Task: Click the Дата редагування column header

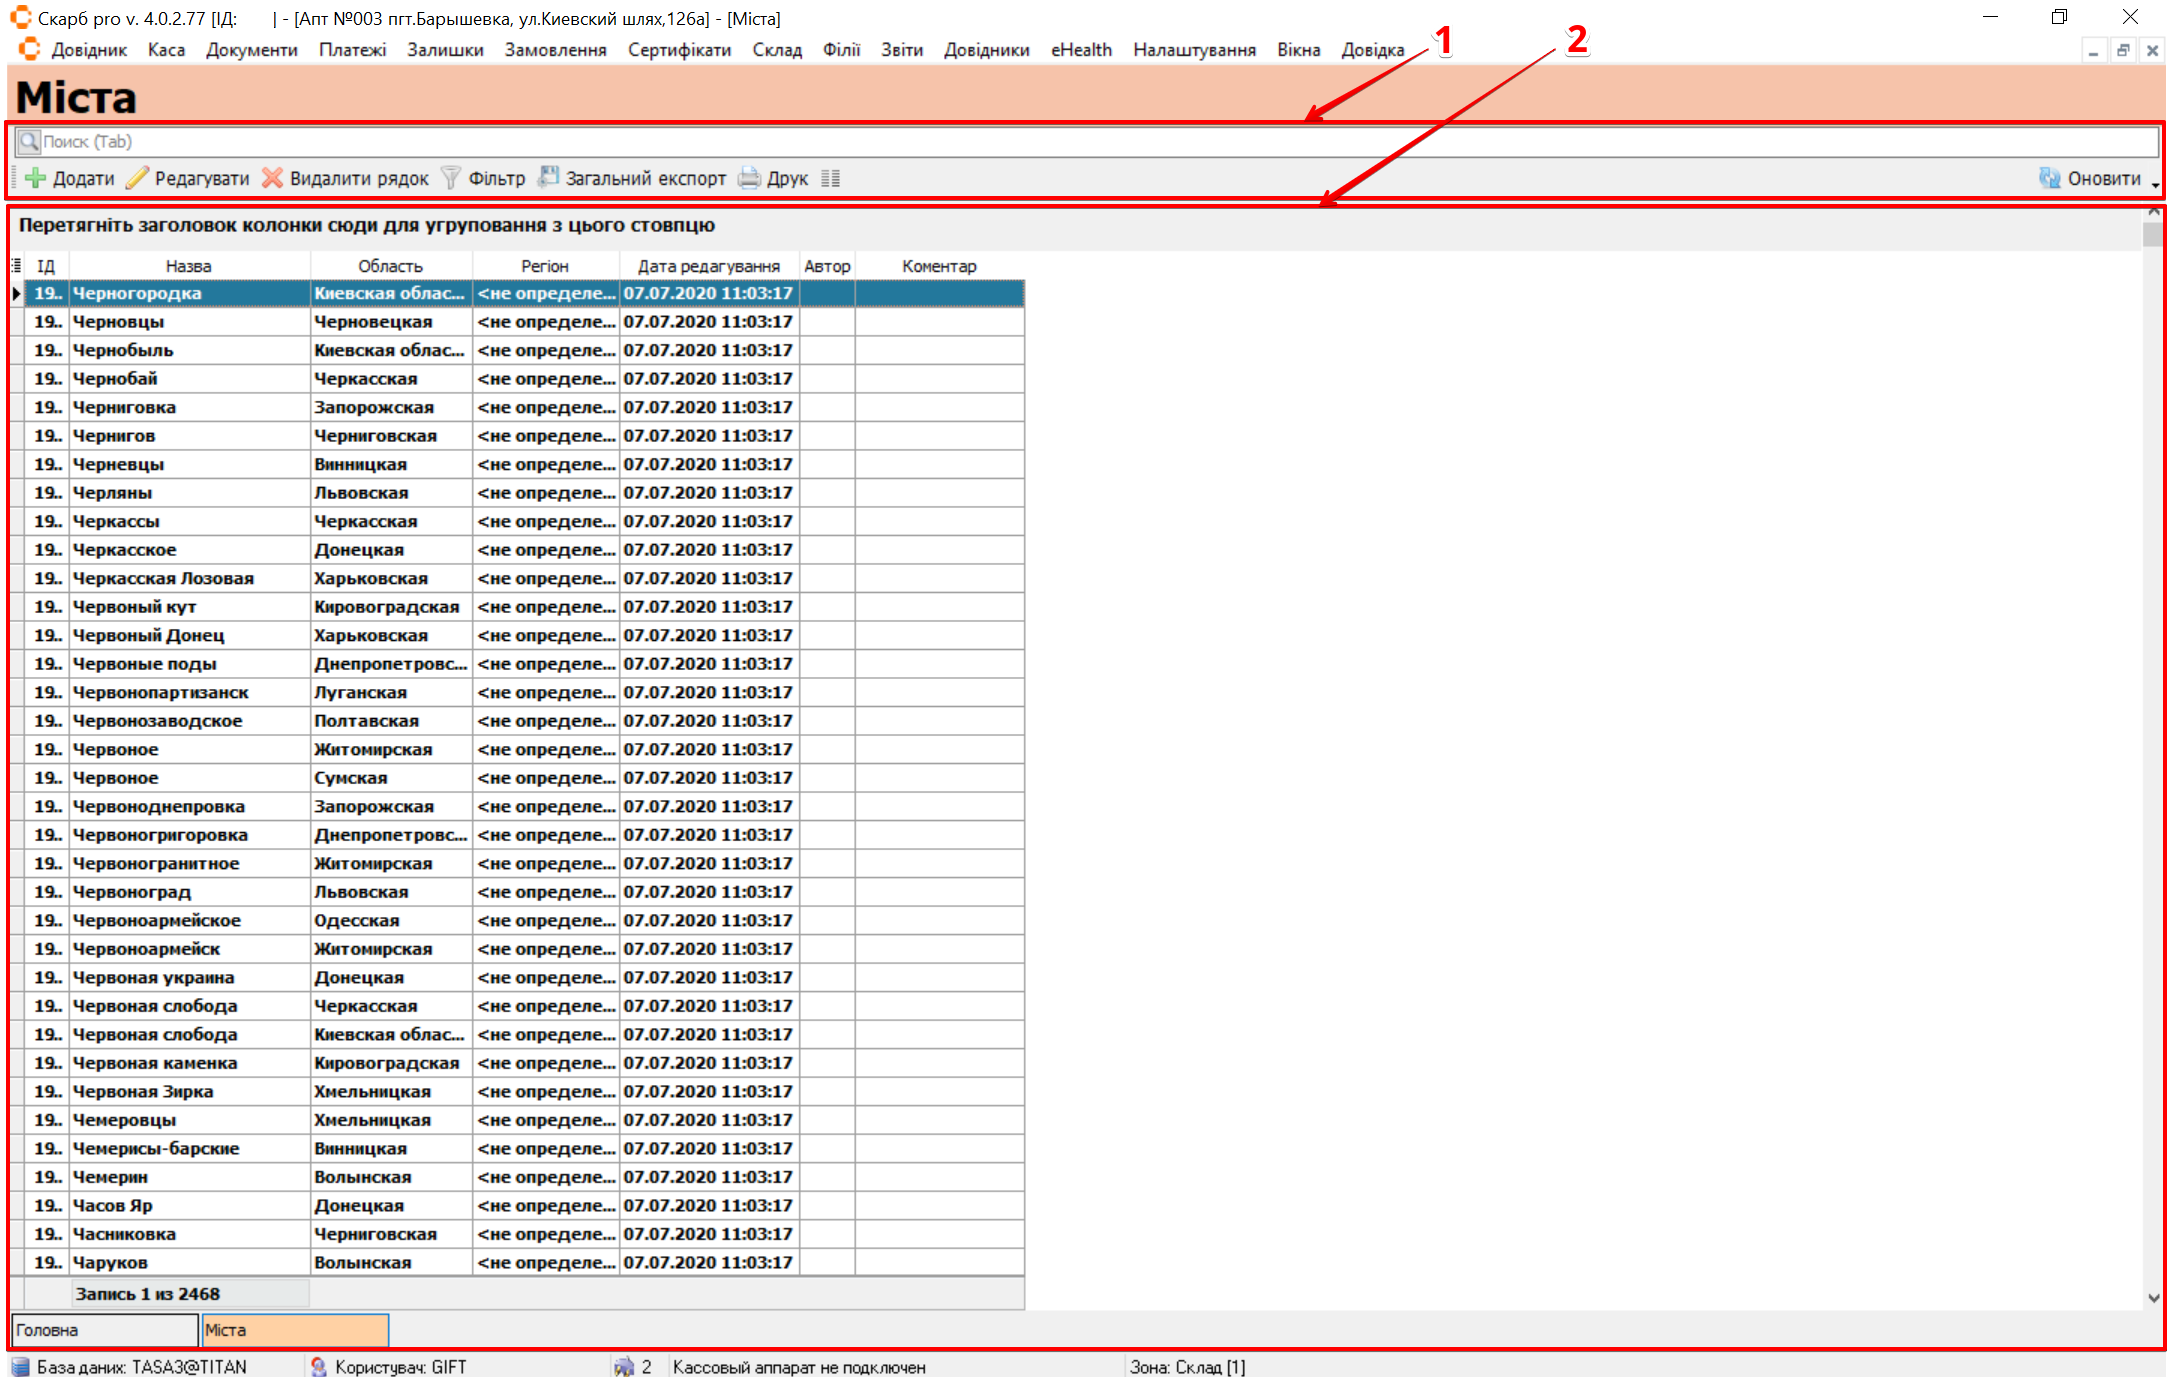Action: pos(708,266)
